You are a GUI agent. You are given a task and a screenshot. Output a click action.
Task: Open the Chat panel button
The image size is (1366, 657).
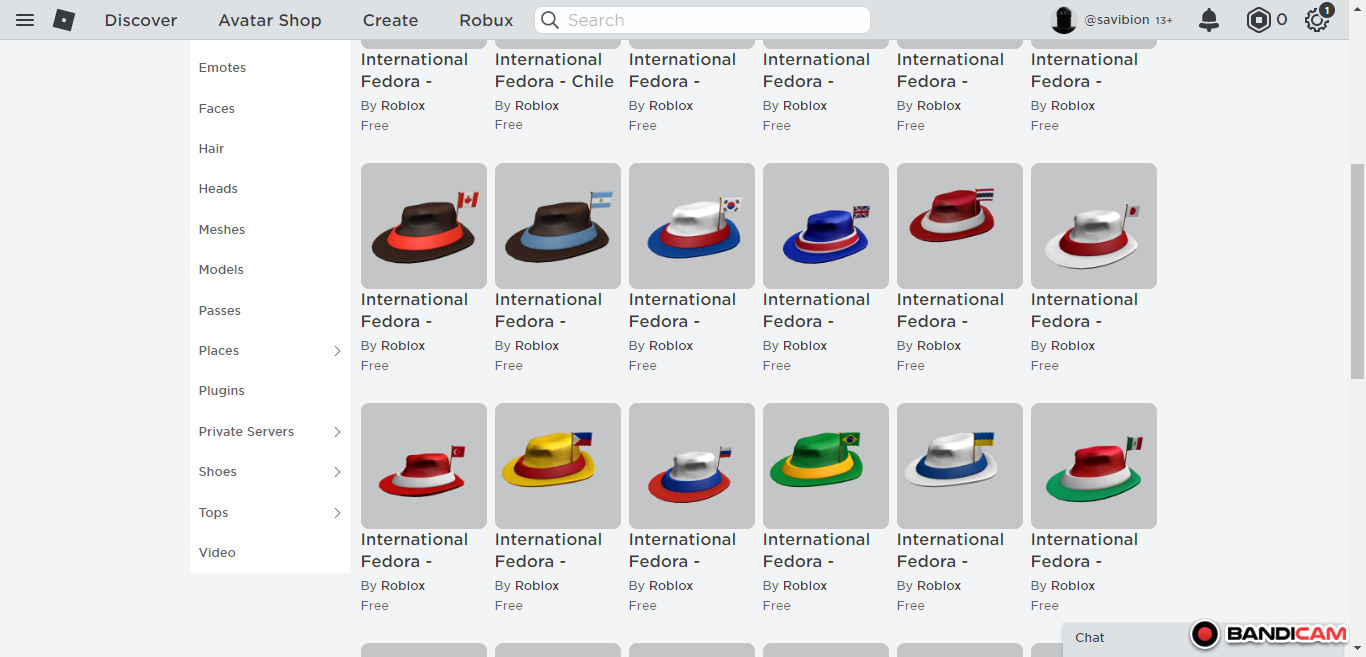pyautogui.click(x=1090, y=638)
